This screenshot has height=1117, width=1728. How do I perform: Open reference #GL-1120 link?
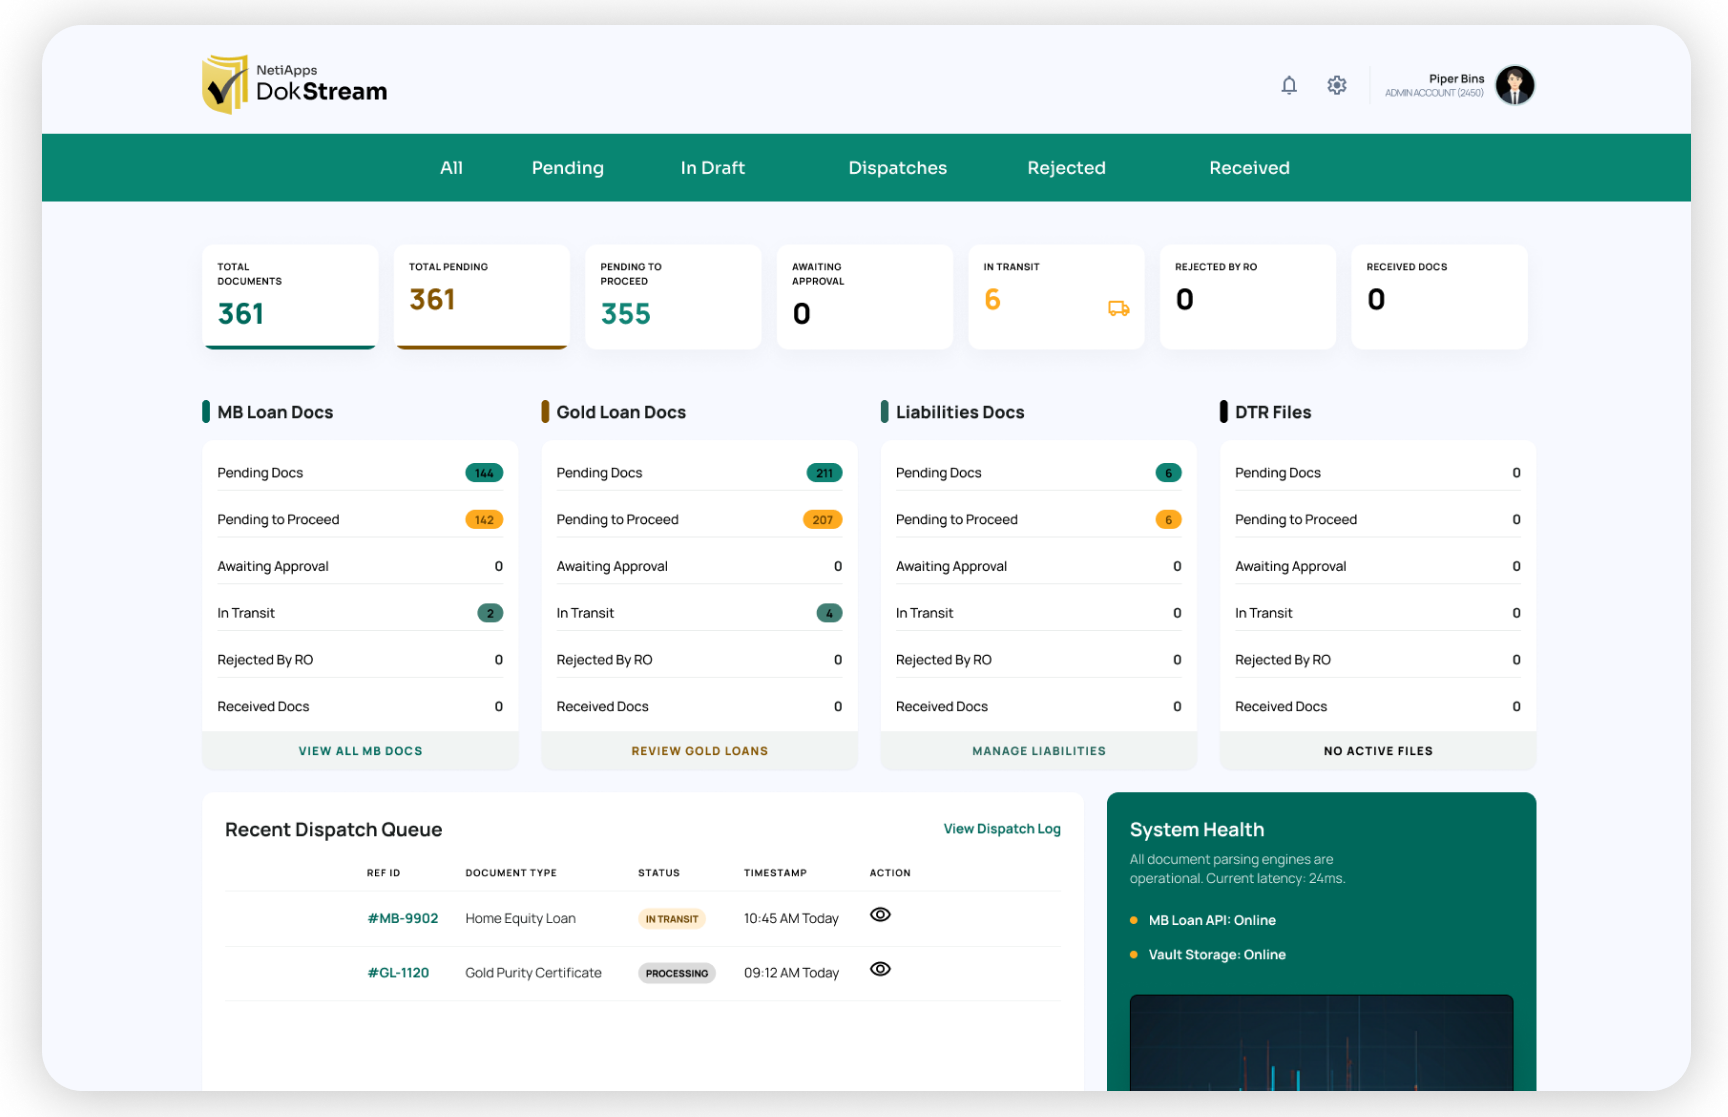click(x=398, y=973)
